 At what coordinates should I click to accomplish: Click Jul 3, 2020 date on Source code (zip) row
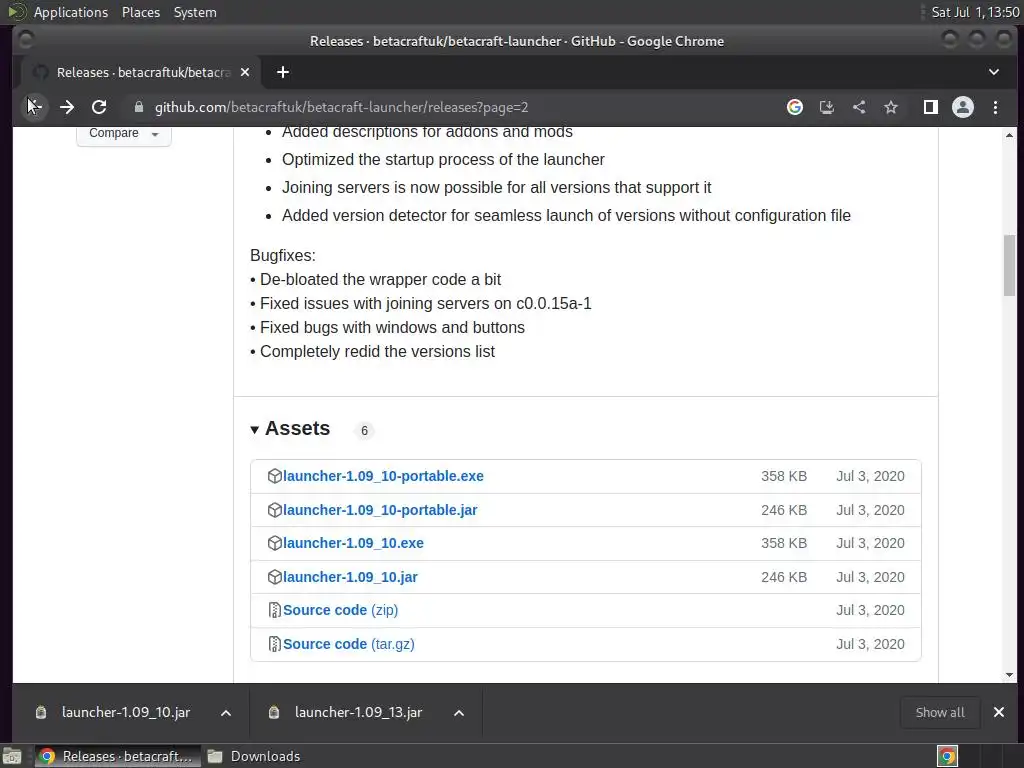[871, 610]
